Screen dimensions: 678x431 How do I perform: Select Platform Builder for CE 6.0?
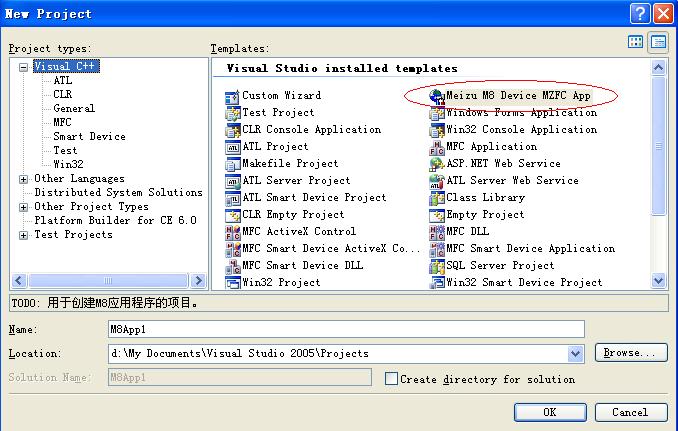(115, 220)
